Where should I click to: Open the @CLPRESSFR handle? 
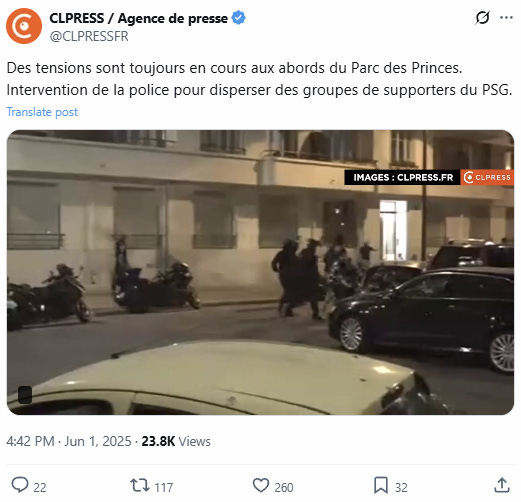pos(89,36)
